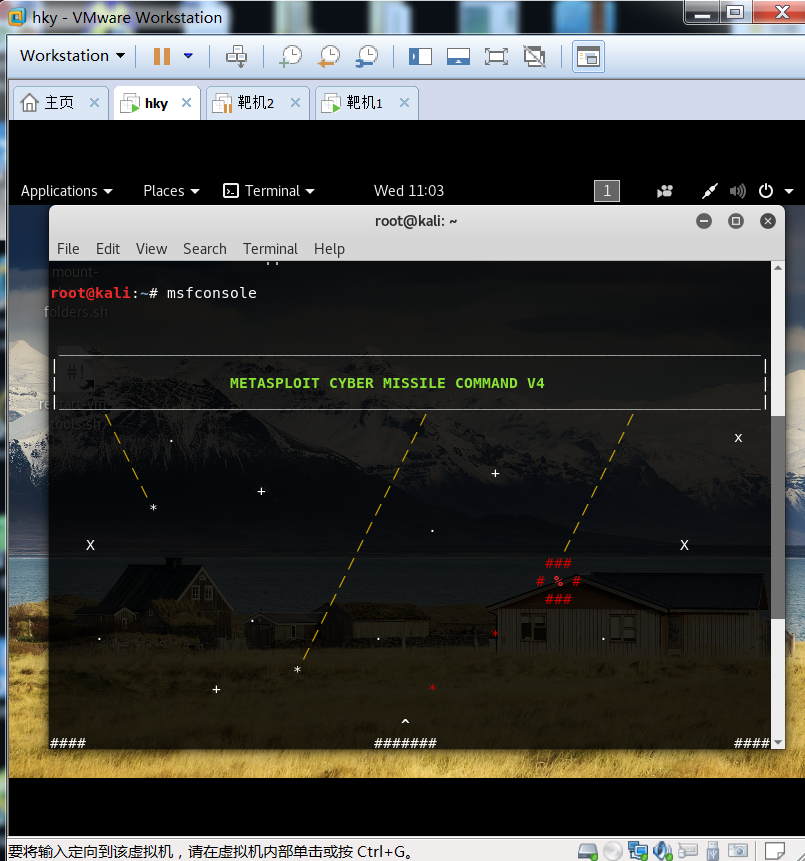Viewport: 805px width, 861px height.
Task: Click the network adapter status icon
Action: point(638,851)
